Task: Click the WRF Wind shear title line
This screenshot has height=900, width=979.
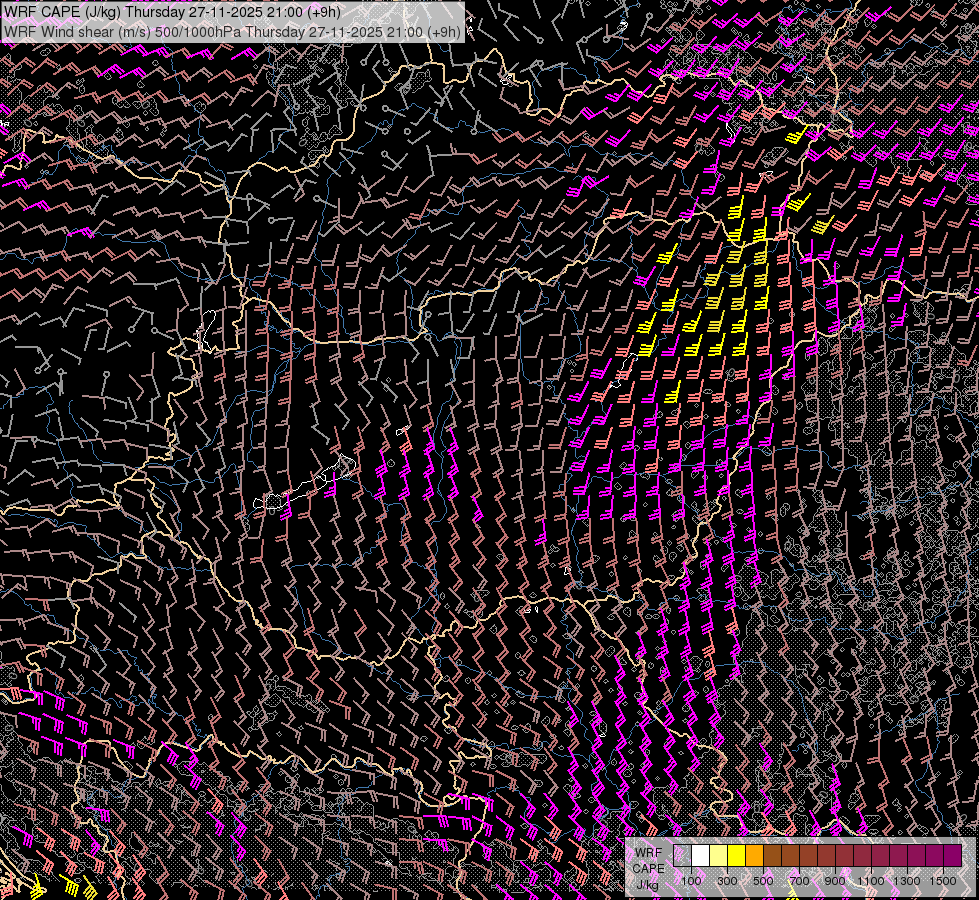Action: point(232,31)
